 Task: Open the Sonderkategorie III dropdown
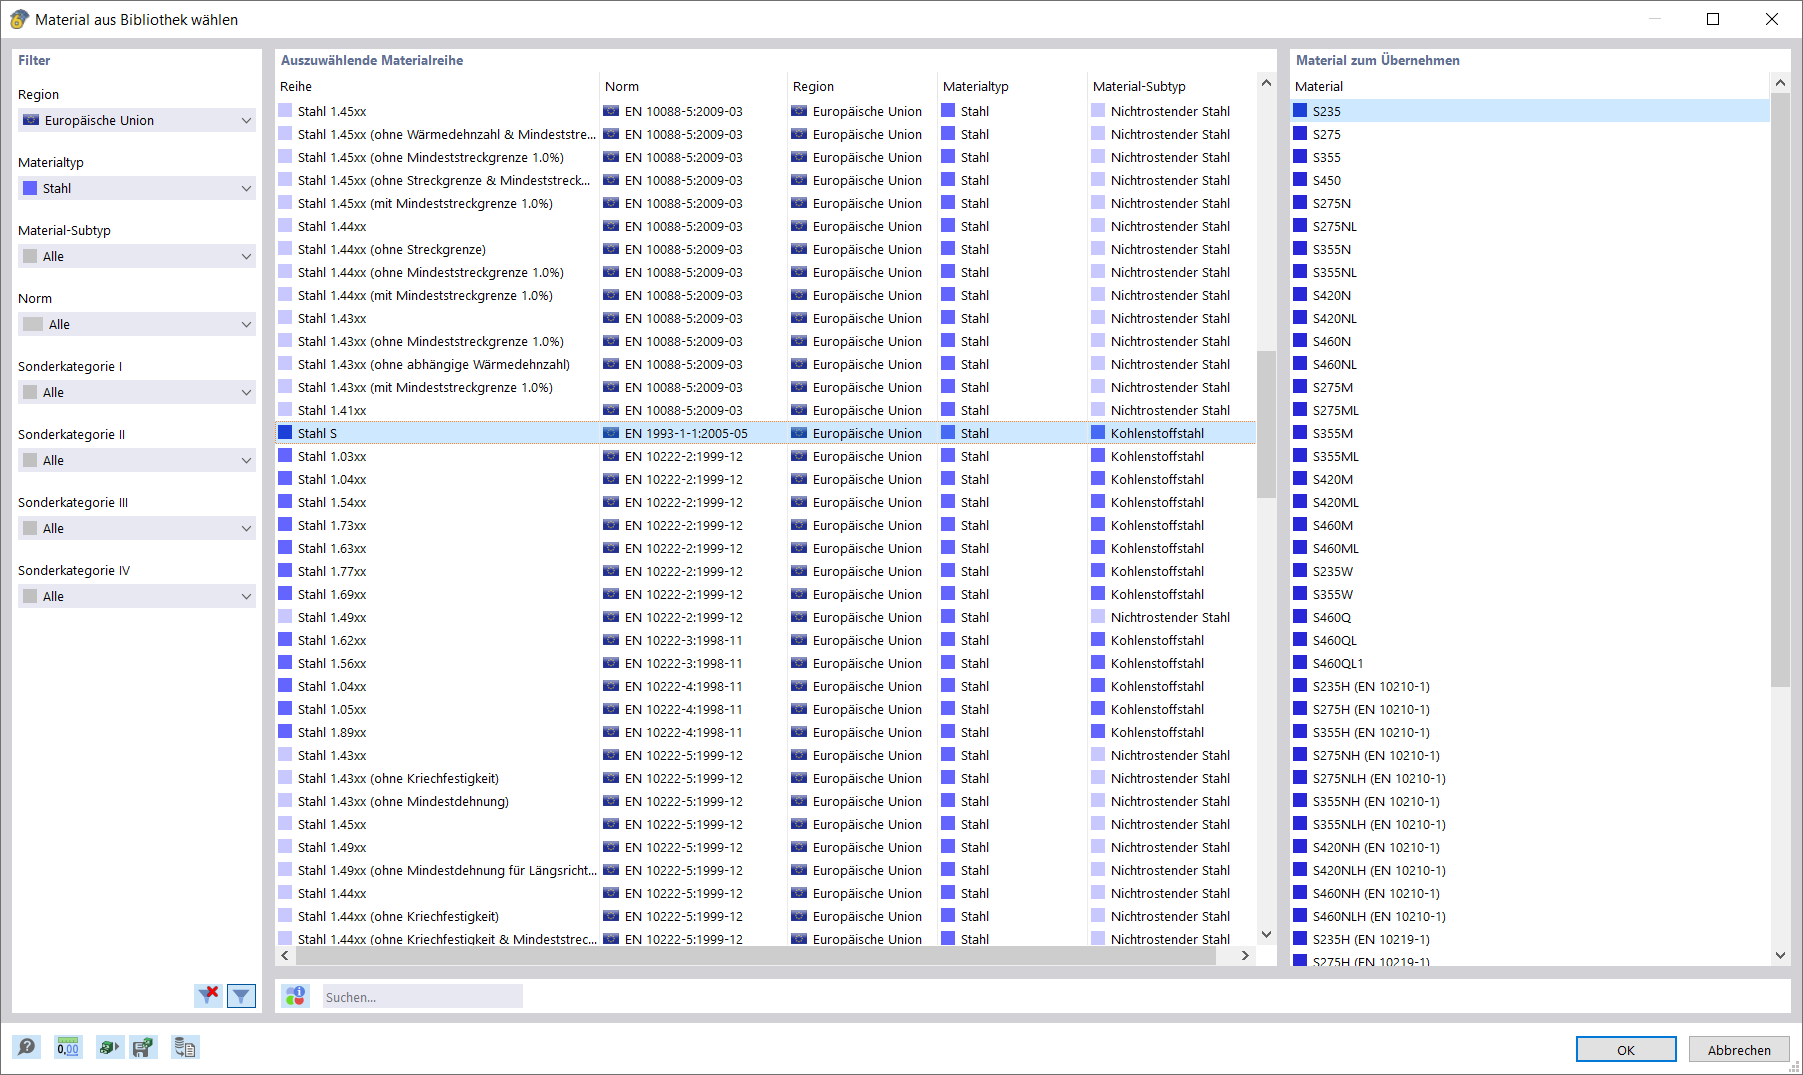pyautogui.click(x=137, y=528)
